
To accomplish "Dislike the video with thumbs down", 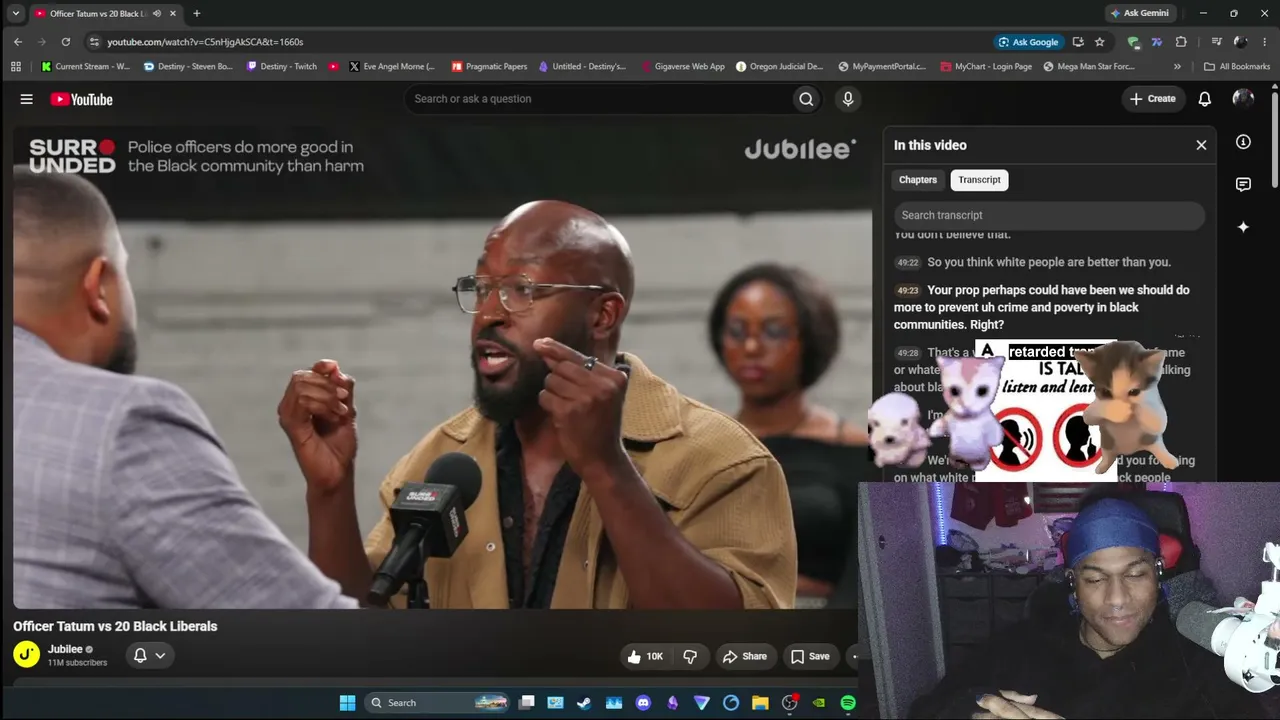I will coord(690,656).
